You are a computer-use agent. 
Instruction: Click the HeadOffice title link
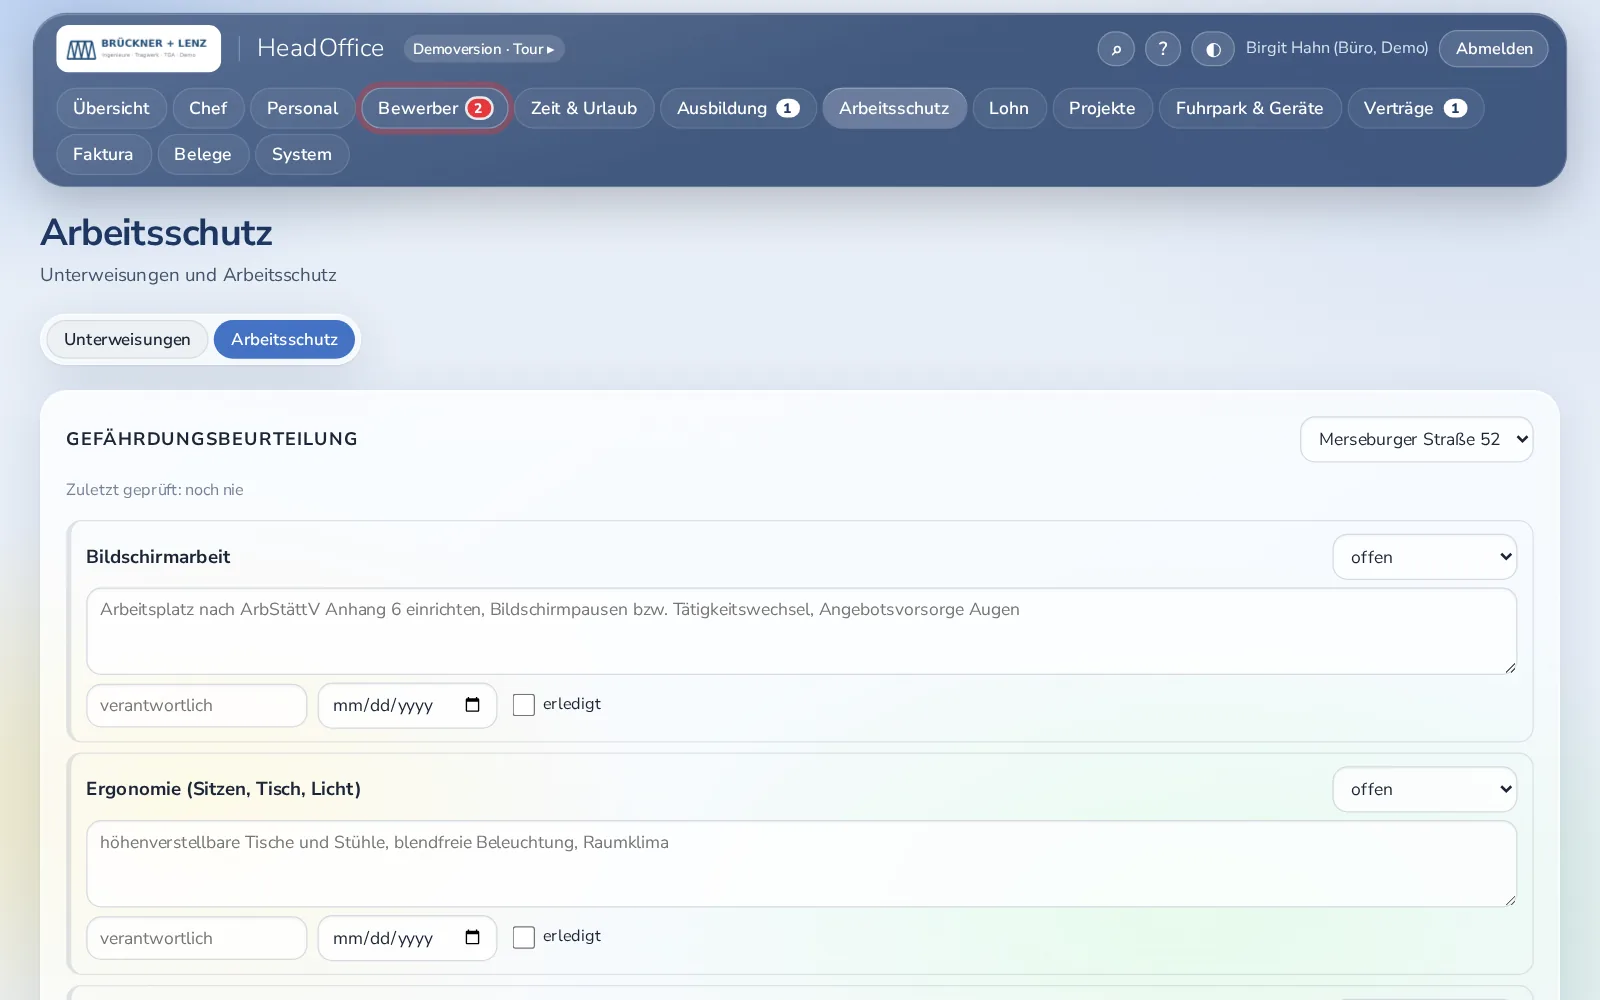pyautogui.click(x=320, y=48)
